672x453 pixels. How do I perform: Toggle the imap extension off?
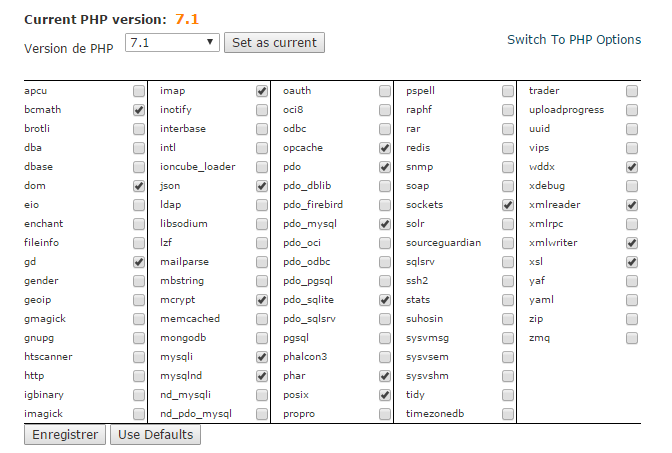(x=262, y=91)
